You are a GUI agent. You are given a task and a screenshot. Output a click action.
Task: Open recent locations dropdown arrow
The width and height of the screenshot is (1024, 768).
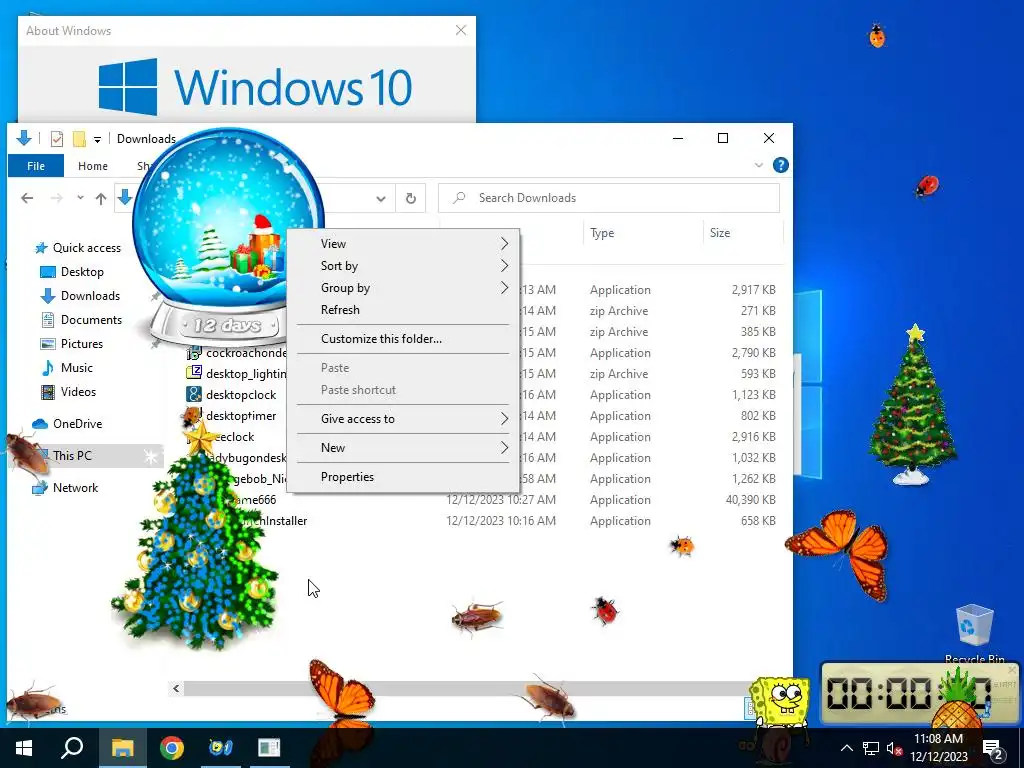(x=80, y=198)
